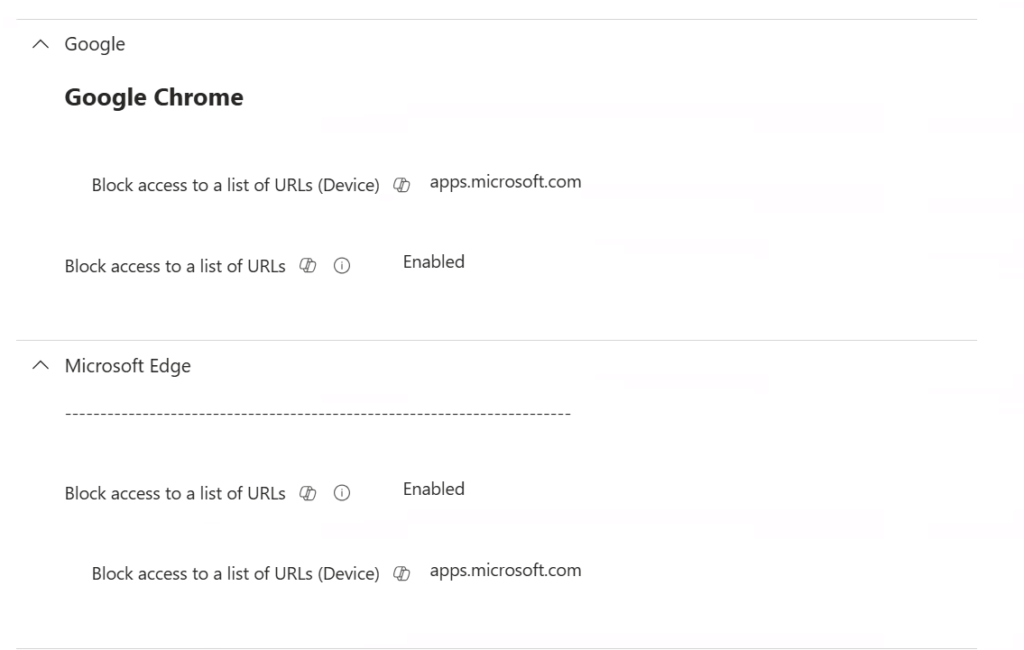Click the Google section header label

pyautogui.click(x=95, y=44)
